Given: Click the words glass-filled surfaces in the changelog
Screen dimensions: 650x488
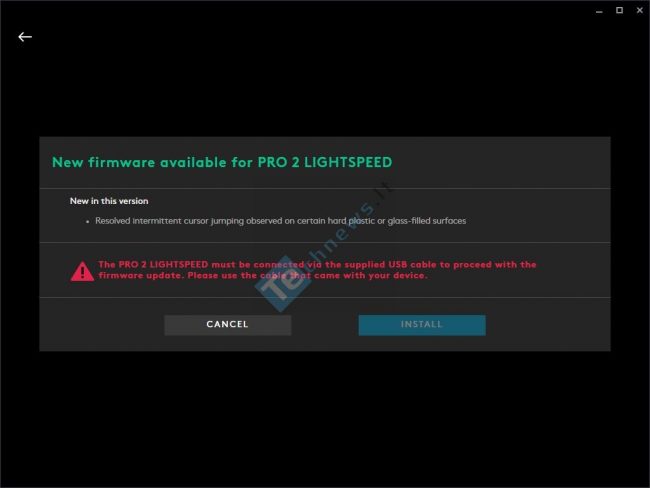Looking at the screenshot, I should [x=427, y=221].
